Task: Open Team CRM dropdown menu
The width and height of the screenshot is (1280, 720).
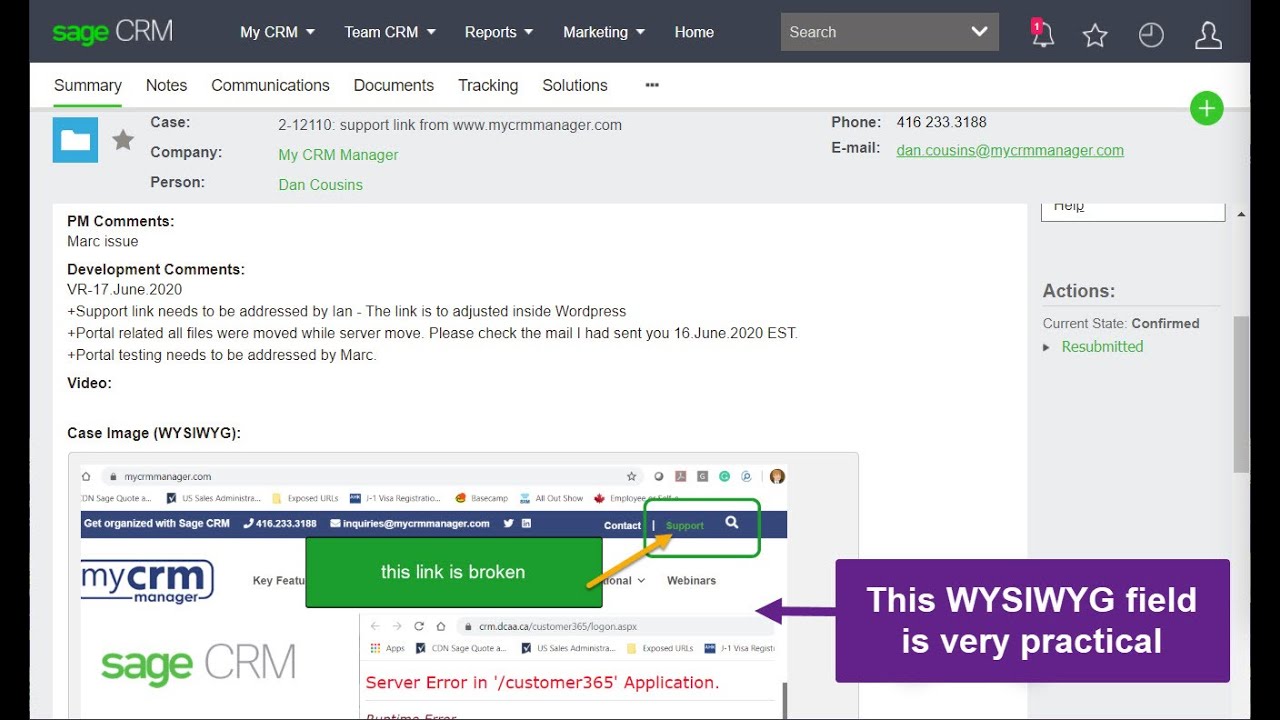Action: [390, 32]
